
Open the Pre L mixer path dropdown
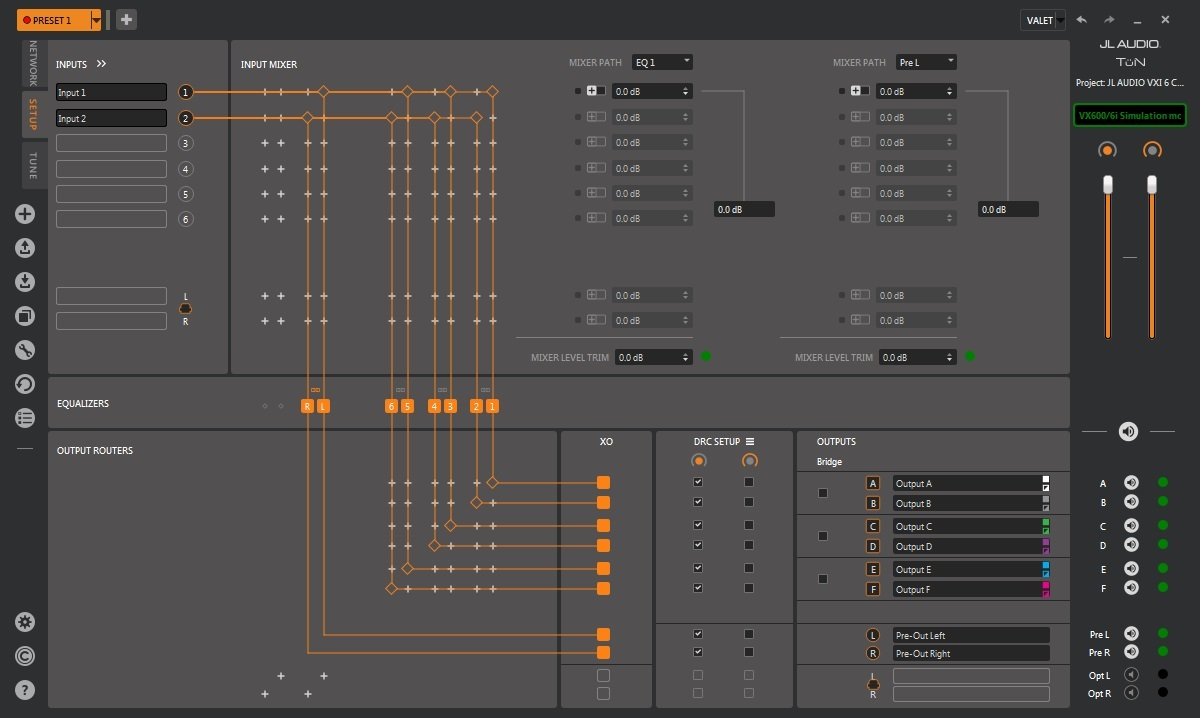(x=926, y=62)
